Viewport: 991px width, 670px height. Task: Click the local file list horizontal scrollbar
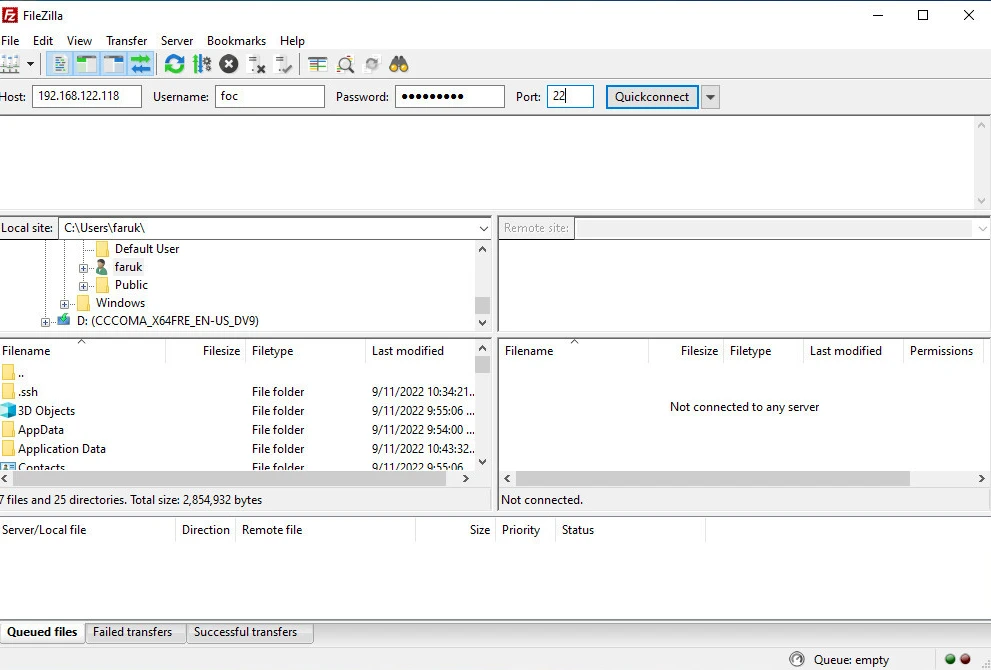230,479
